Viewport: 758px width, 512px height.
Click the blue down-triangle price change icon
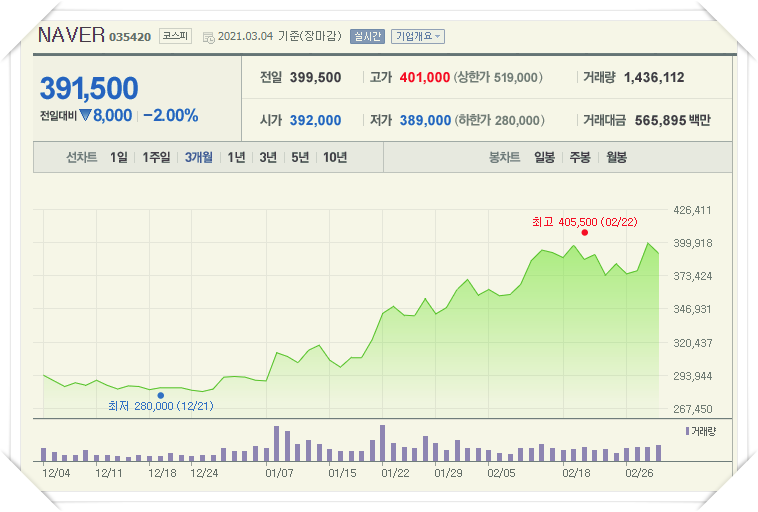(86, 115)
